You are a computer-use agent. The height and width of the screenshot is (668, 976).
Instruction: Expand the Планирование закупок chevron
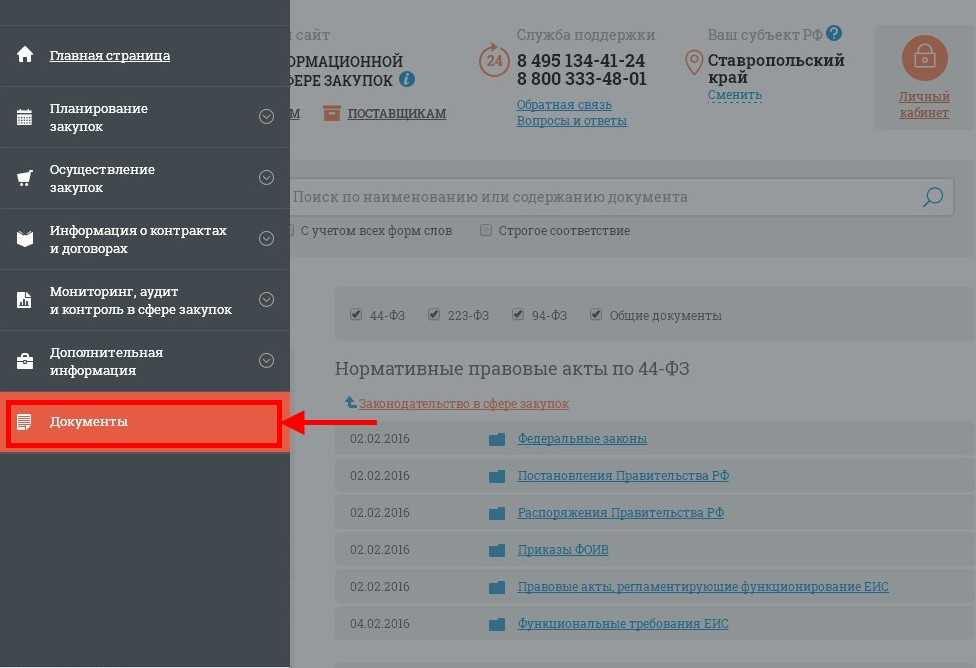tap(266, 117)
